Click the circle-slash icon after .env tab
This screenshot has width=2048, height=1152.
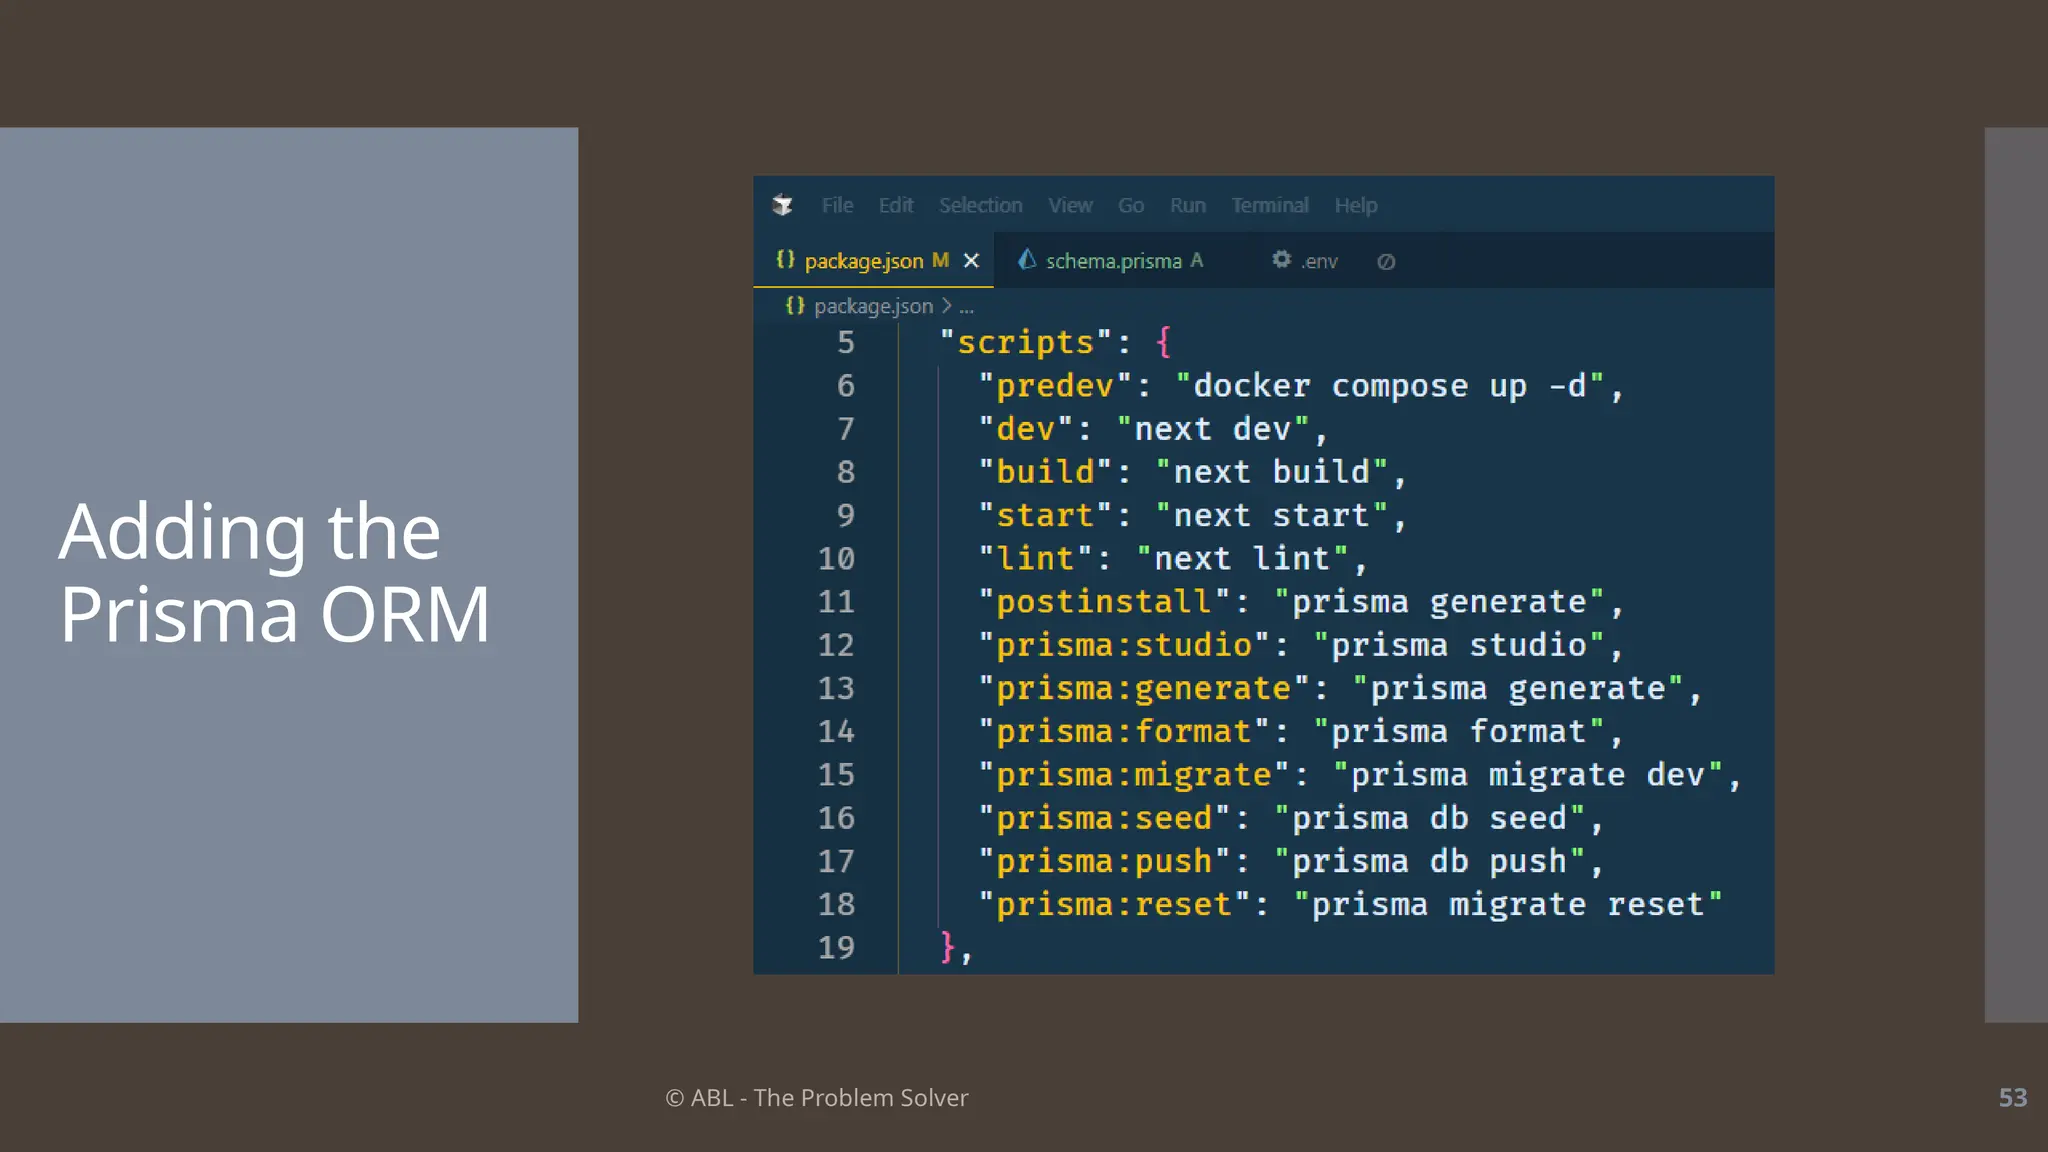coord(1386,262)
